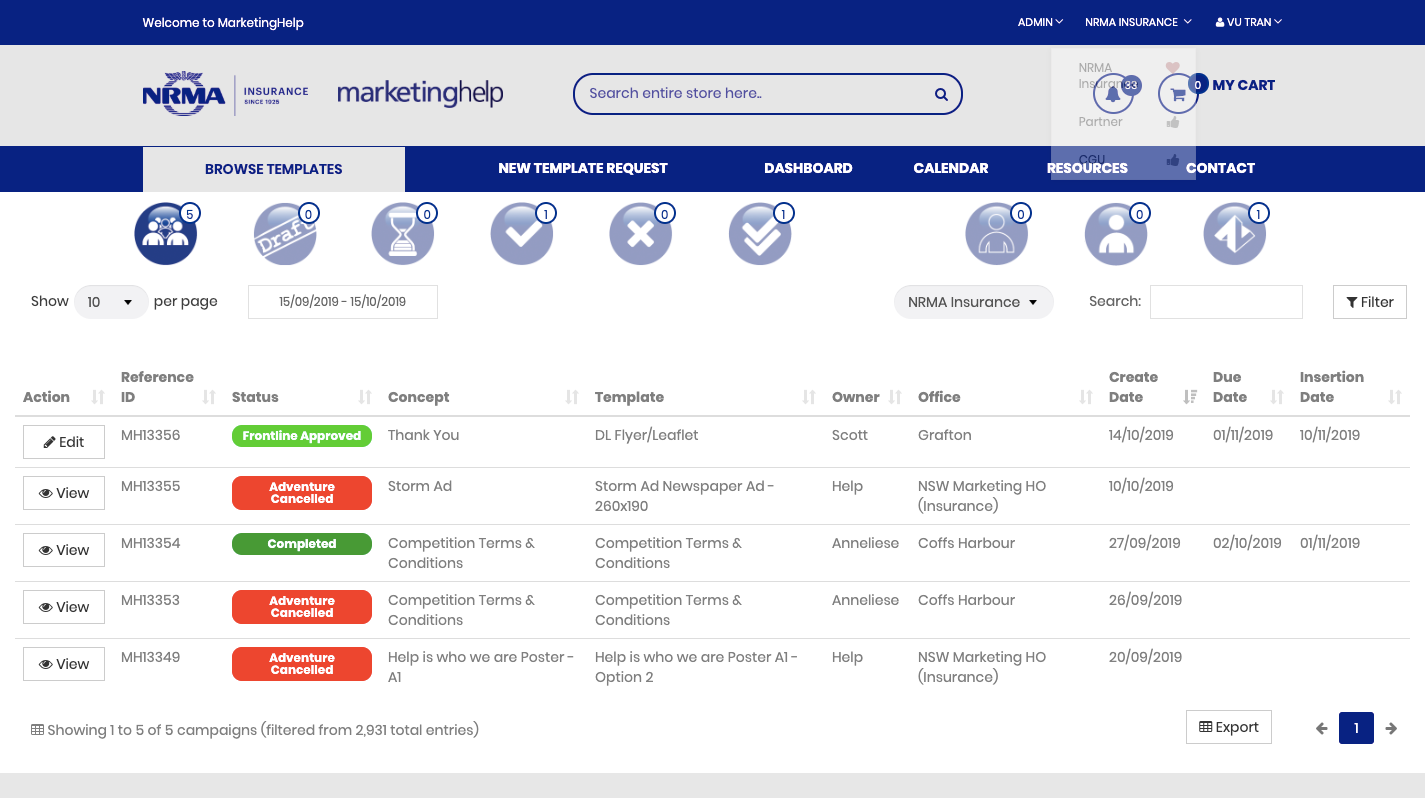Click 'DL Flyer/Leaflet' template cell
The height and width of the screenshot is (798, 1425).
[647, 435]
